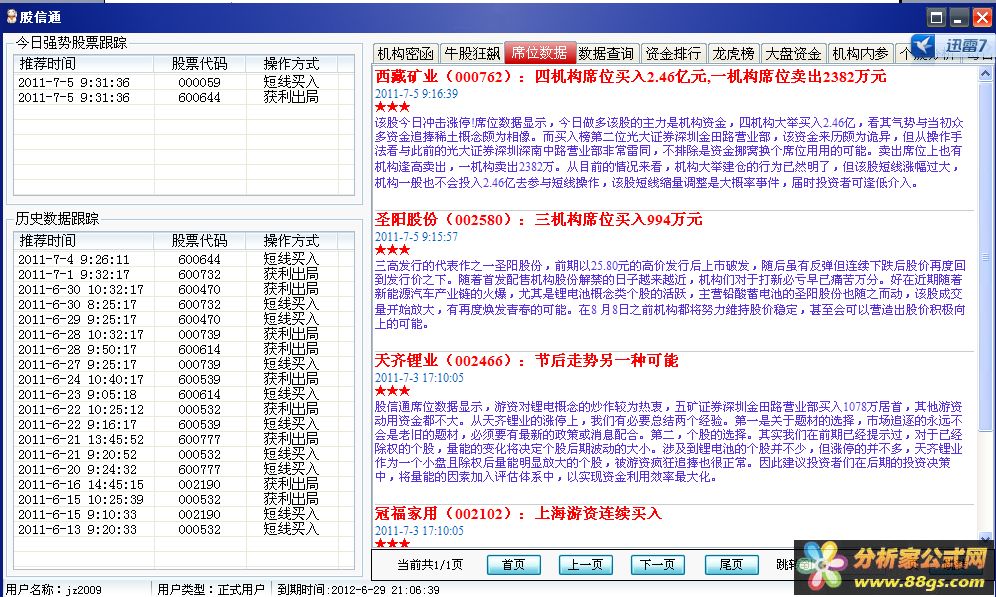Click the 当前共1/1页 page indicator
The width and height of the screenshot is (996, 597).
pyautogui.click(x=430, y=565)
